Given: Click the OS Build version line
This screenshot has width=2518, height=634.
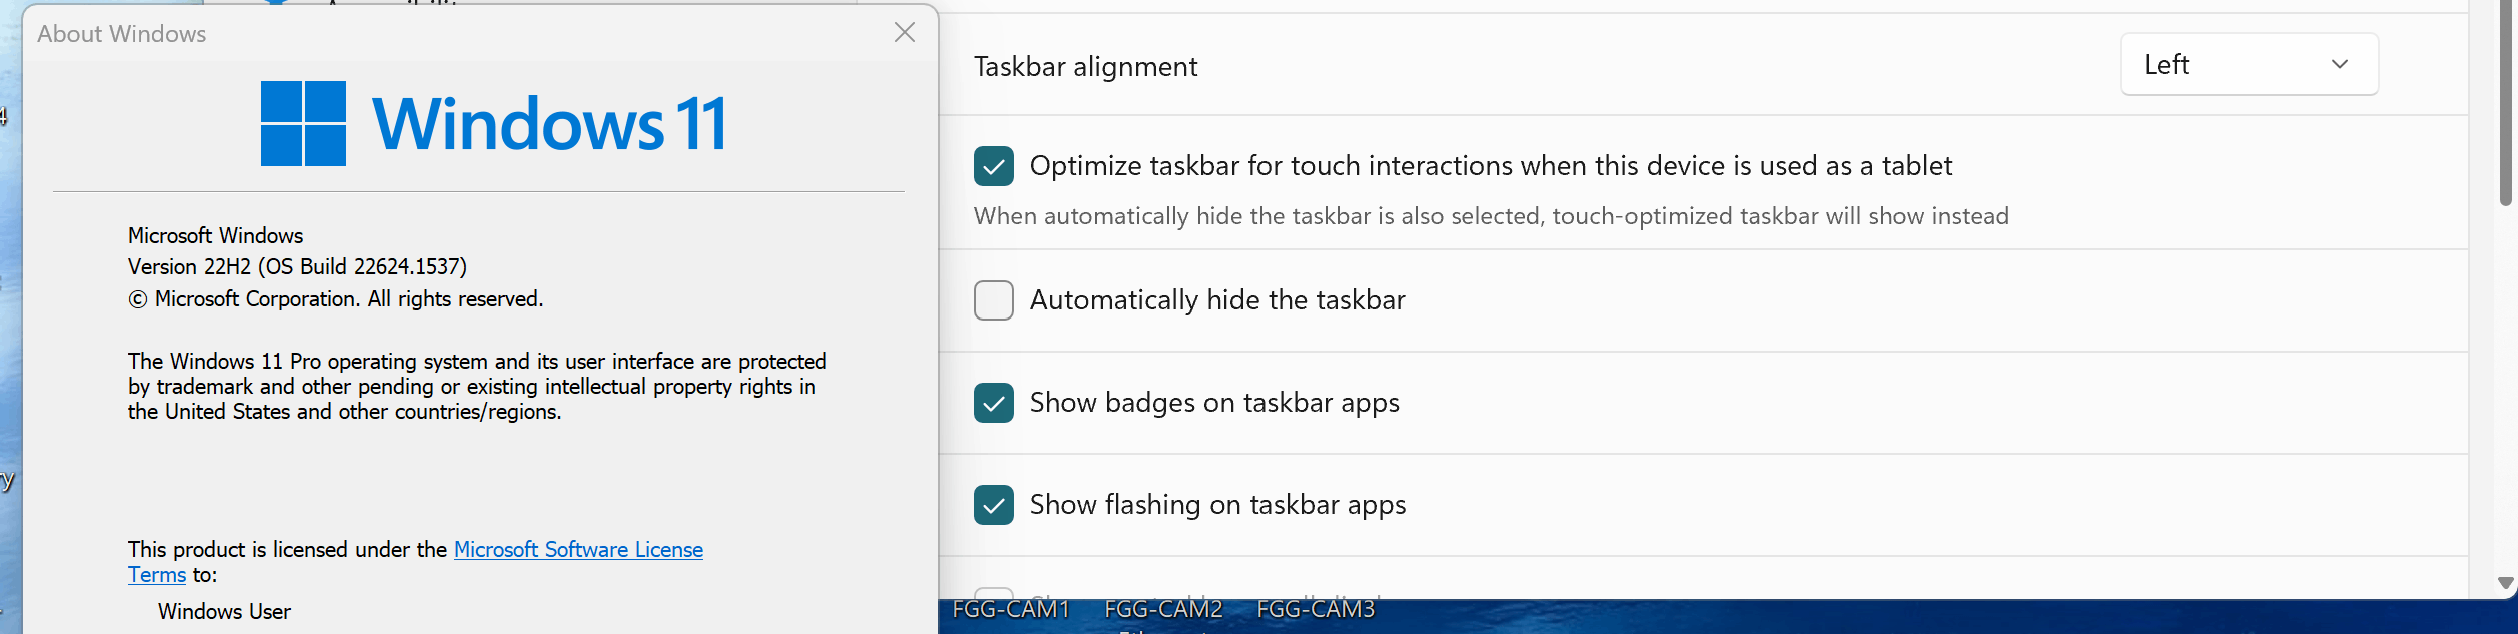Looking at the screenshot, I should pos(297,267).
